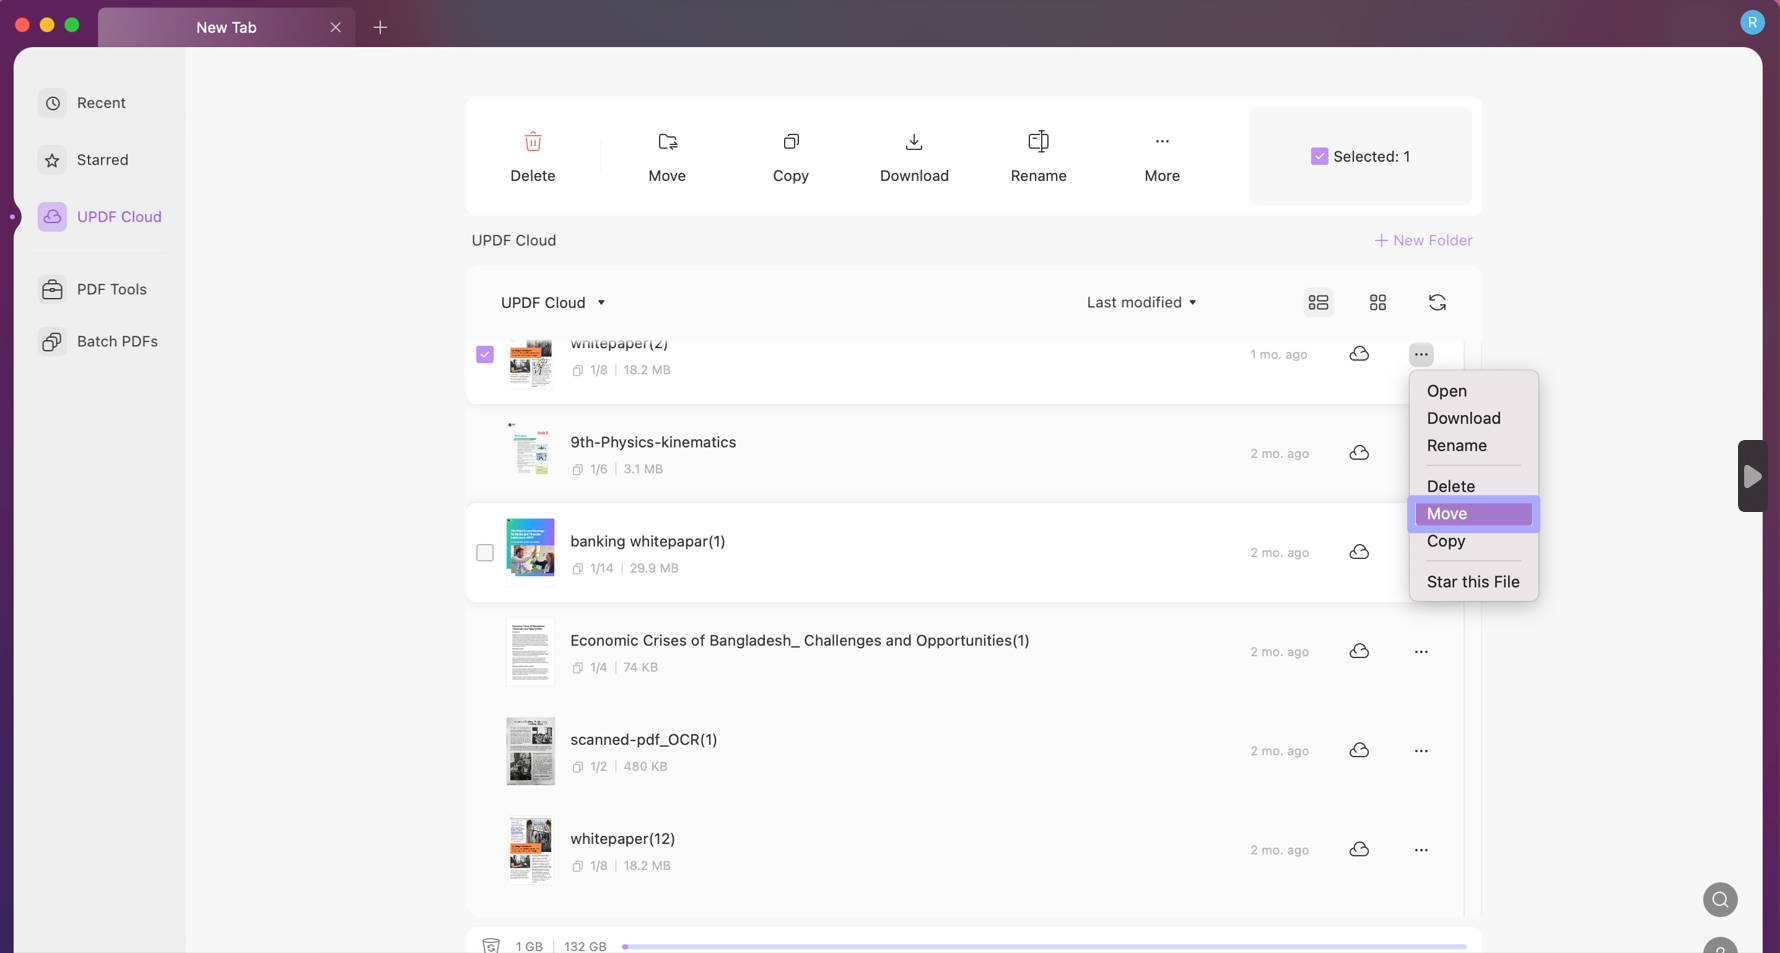This screenshot has height=953, width=1780.
Task: Create a New Folder
Action: [1423, 241]
